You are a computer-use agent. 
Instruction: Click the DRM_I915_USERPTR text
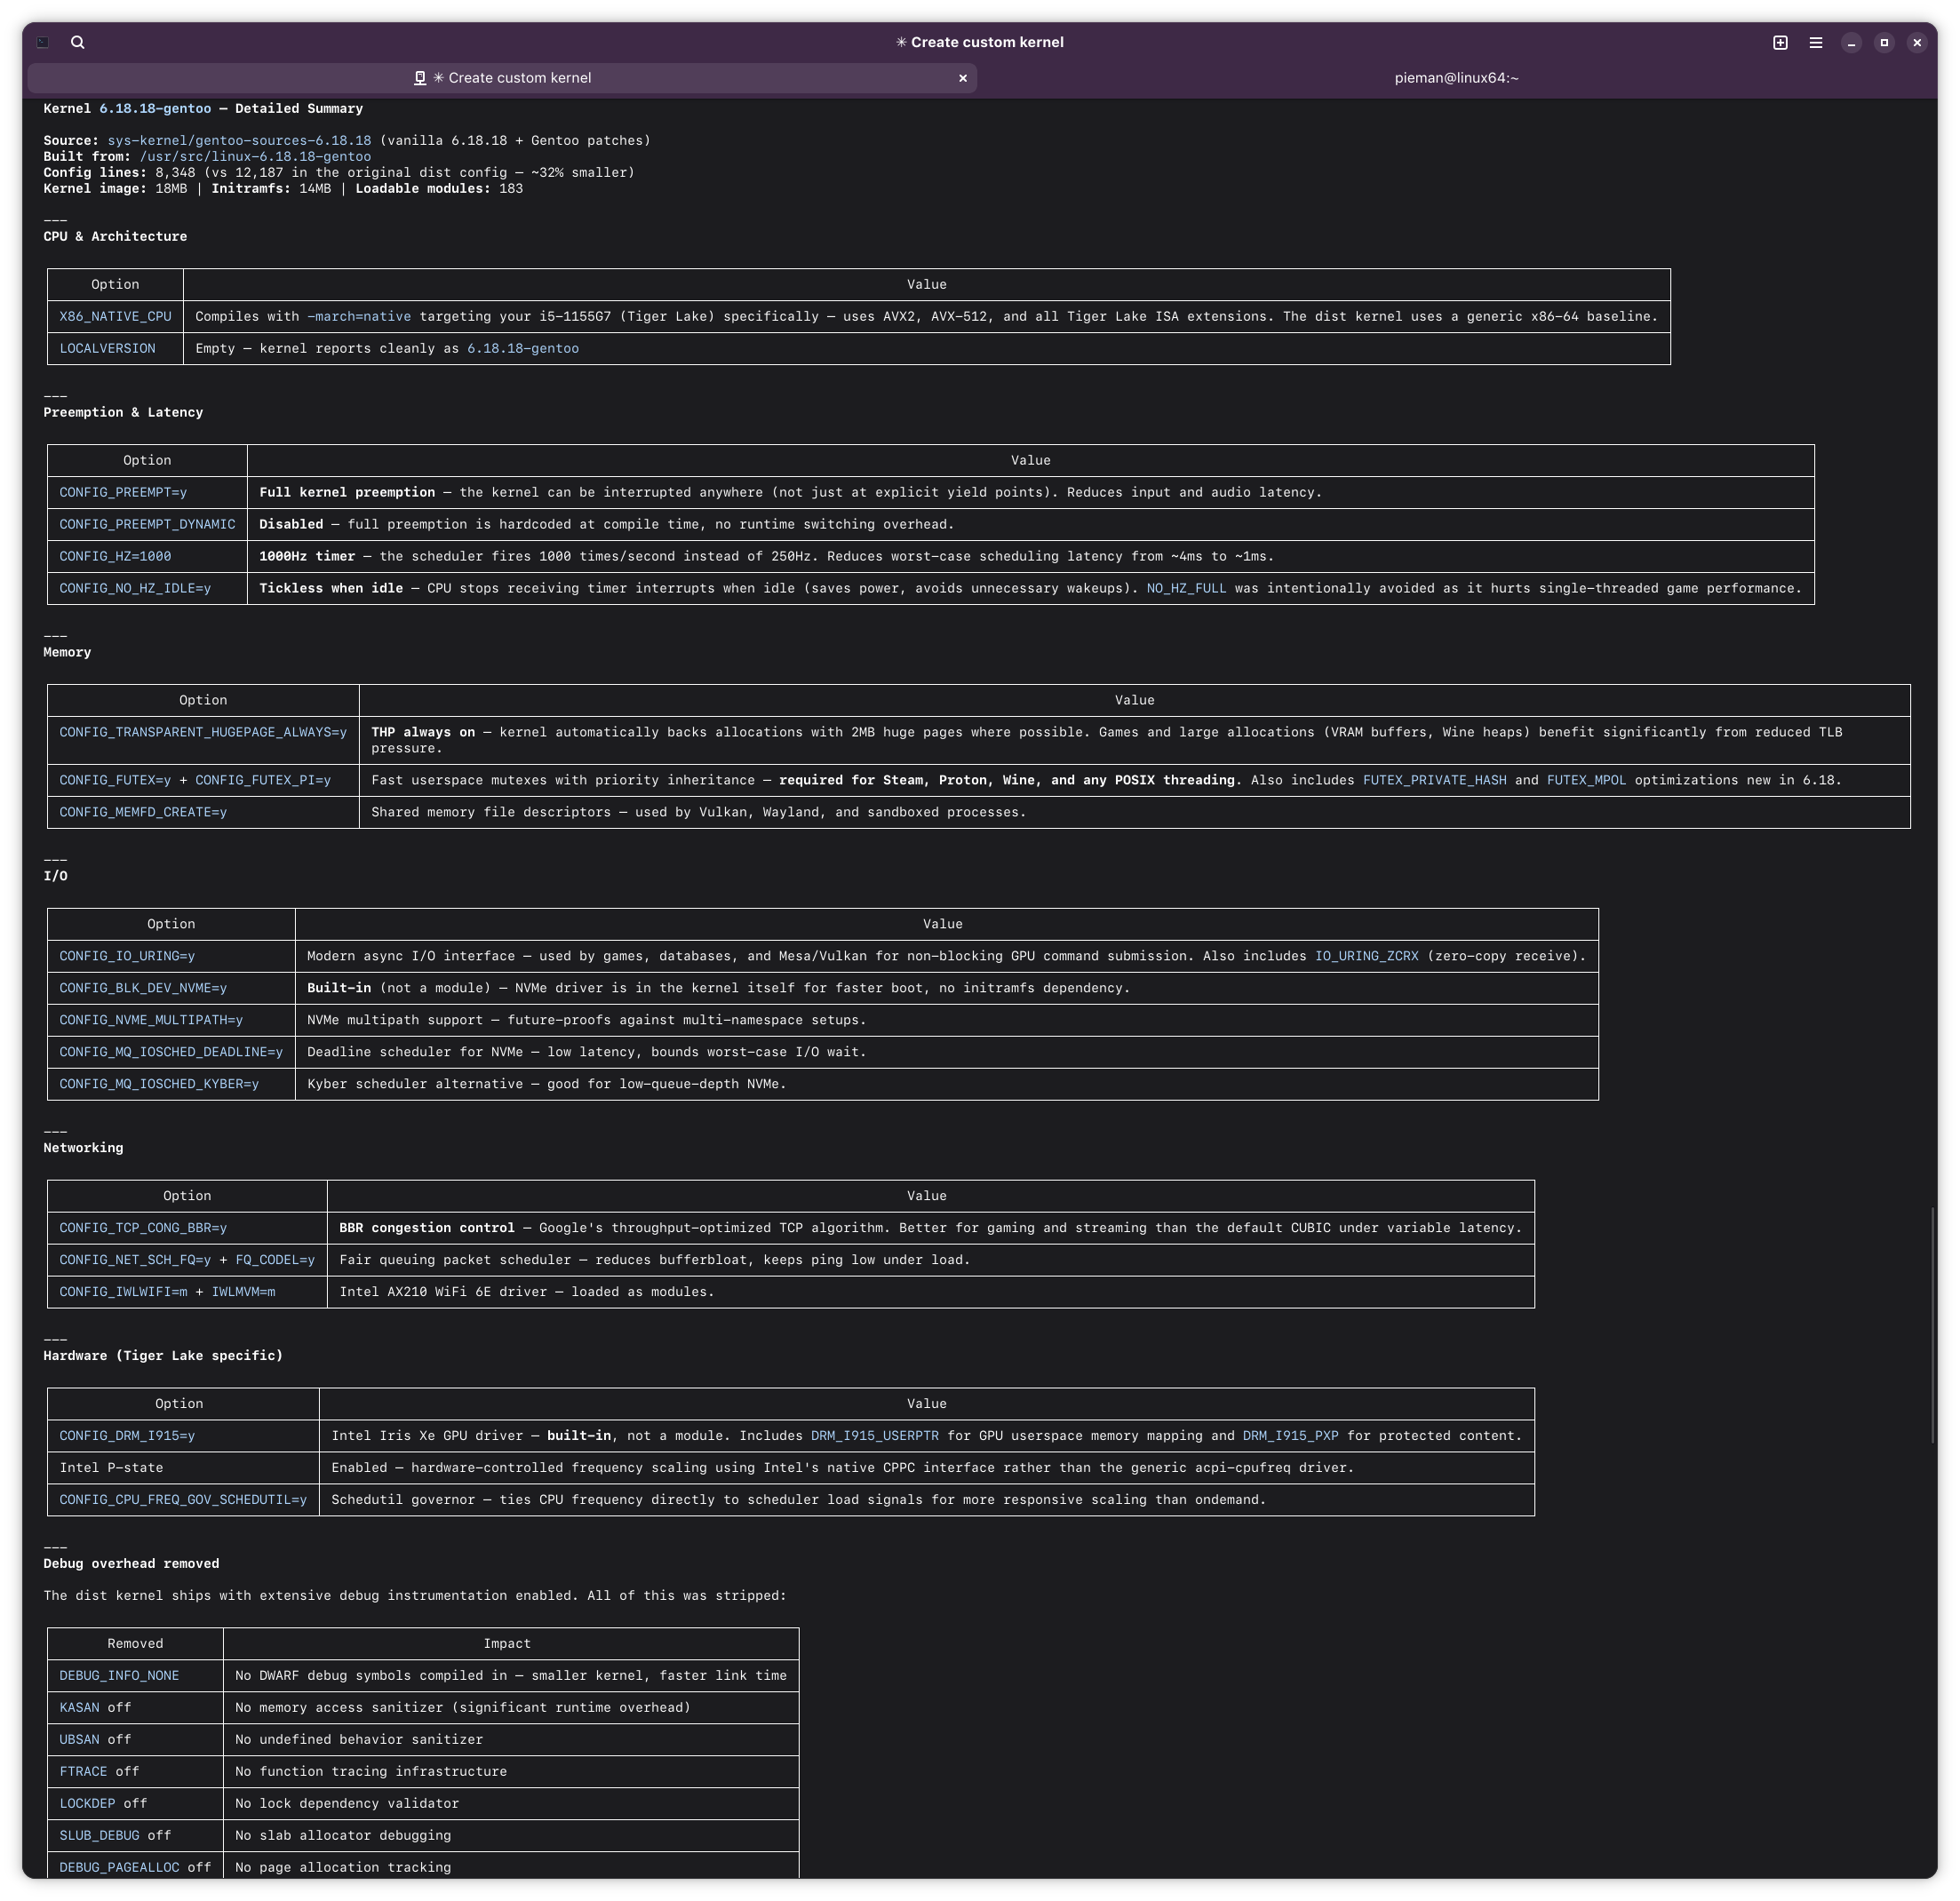pos(874,1436)
